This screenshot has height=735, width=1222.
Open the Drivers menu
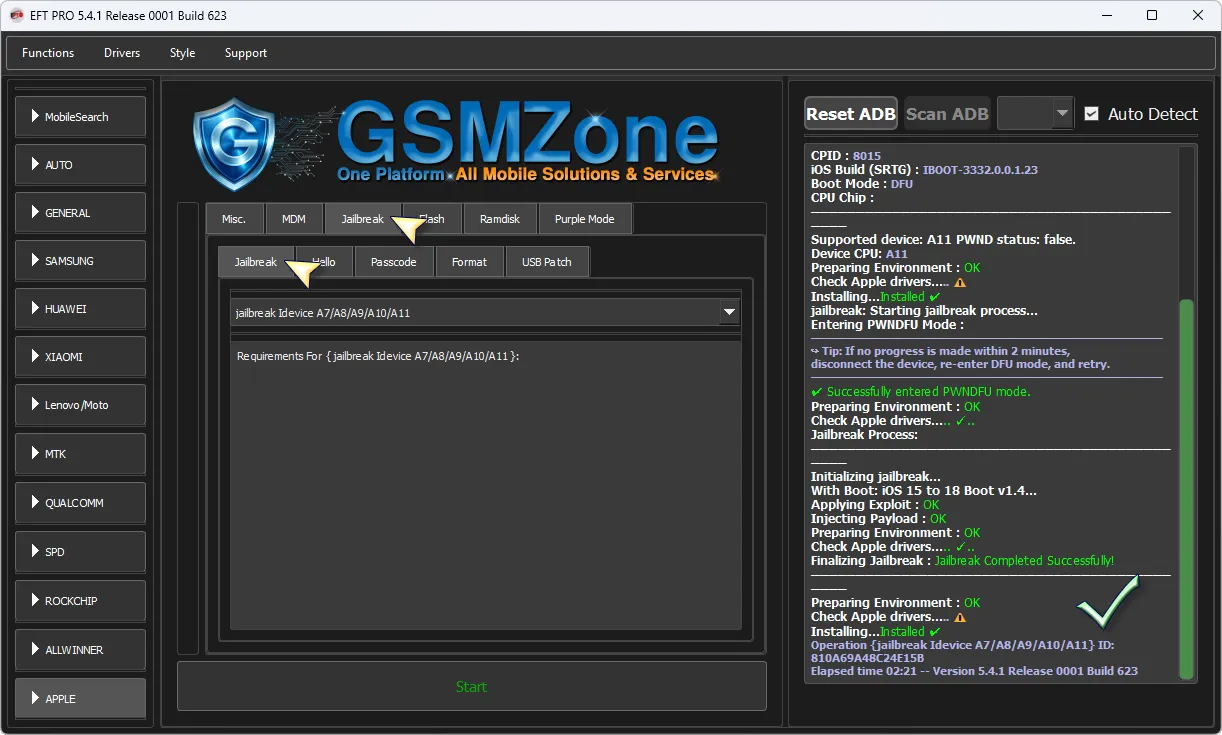(x=122, y=53)
